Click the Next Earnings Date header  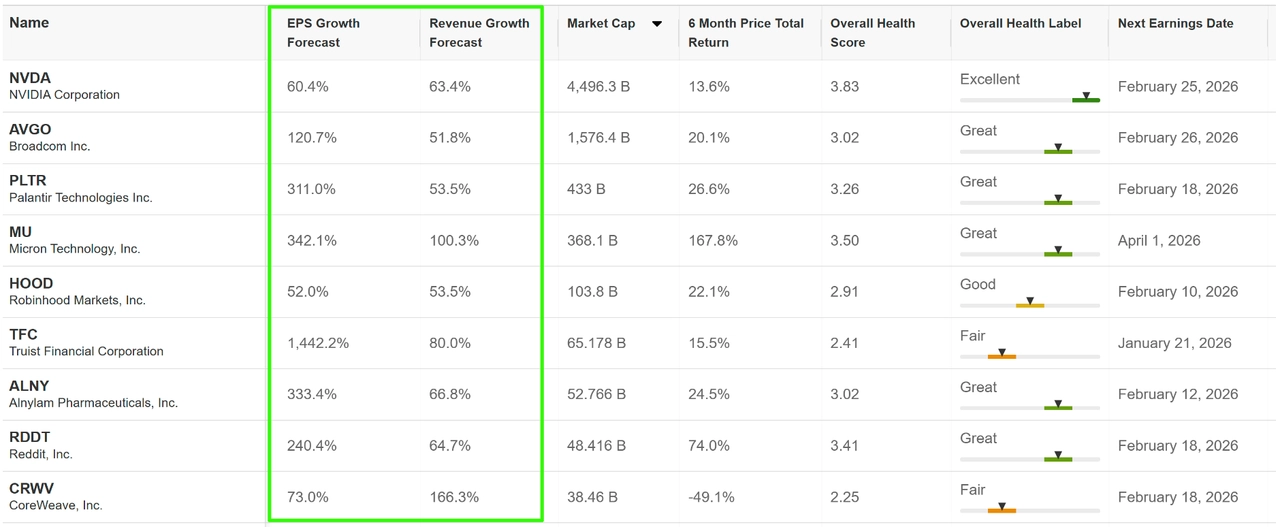point(1175,24)
